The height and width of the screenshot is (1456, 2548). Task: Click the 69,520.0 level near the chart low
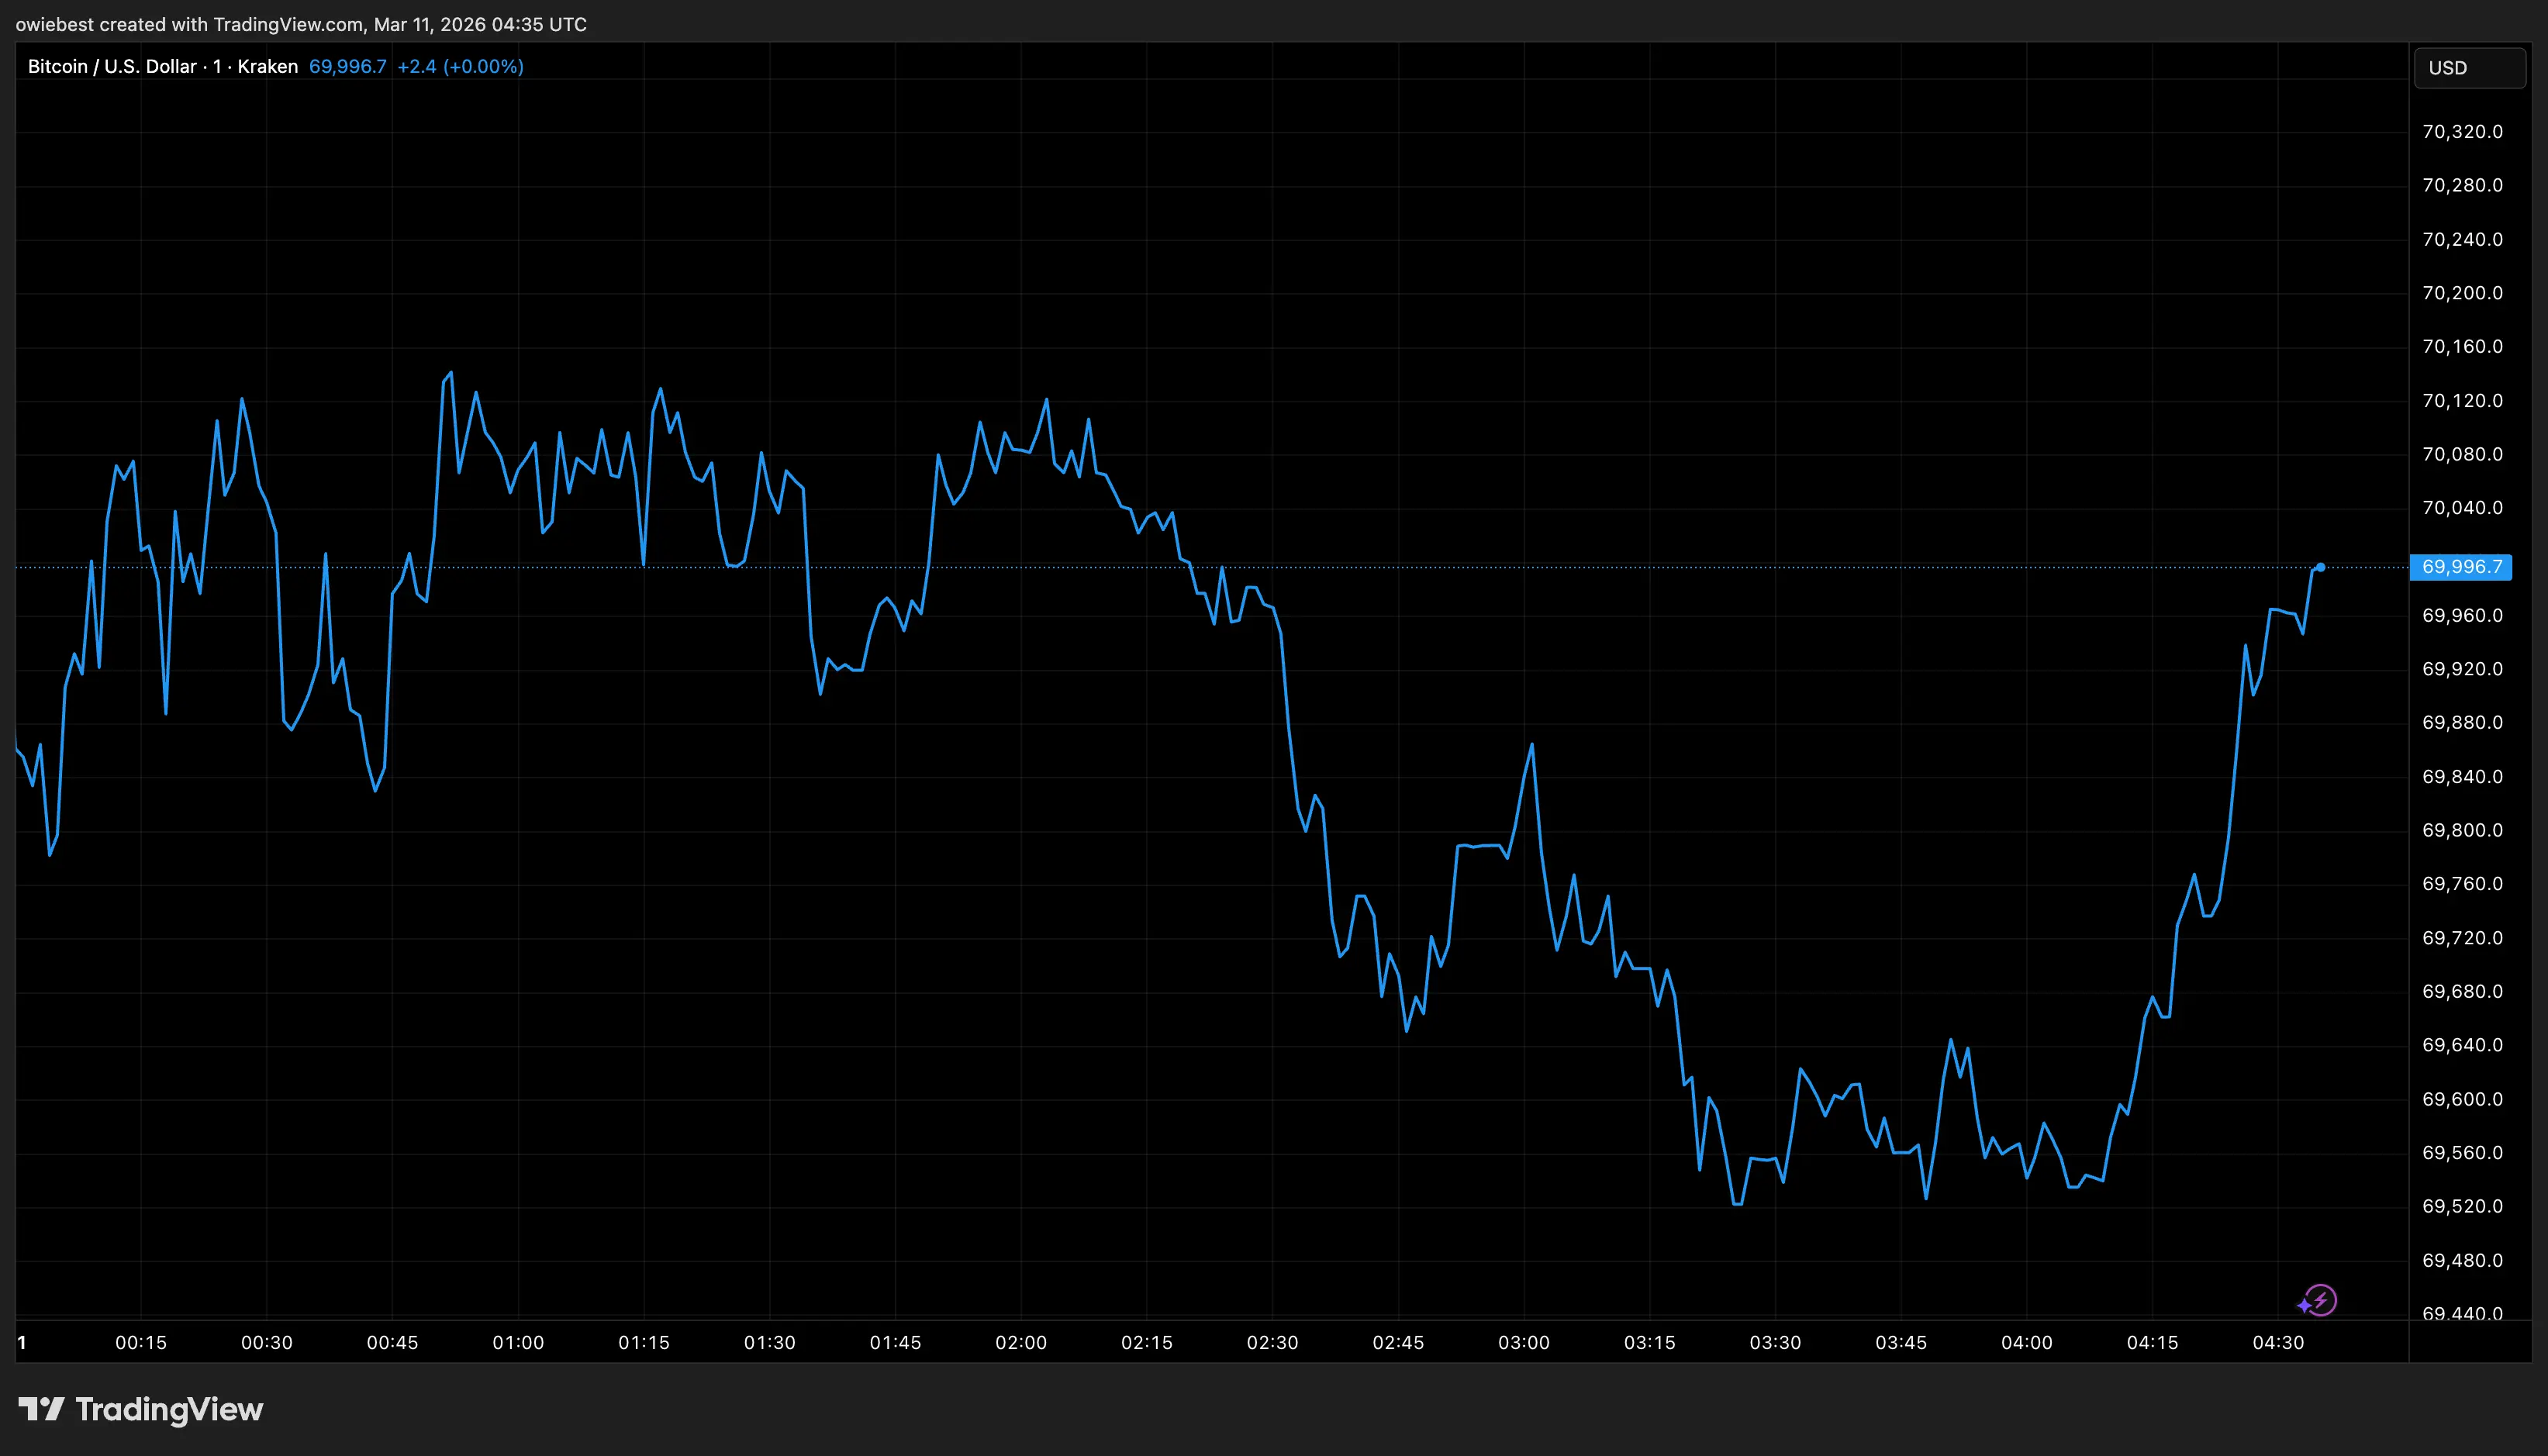pos(2461,1207)
